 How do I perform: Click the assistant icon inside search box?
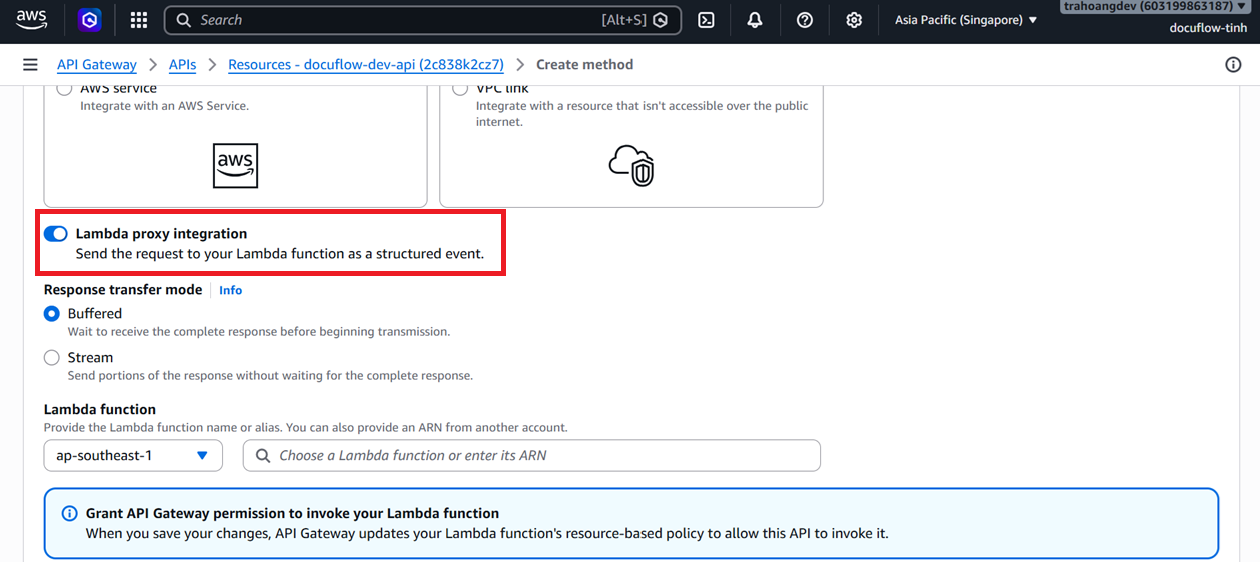click(x=660, y=20)
